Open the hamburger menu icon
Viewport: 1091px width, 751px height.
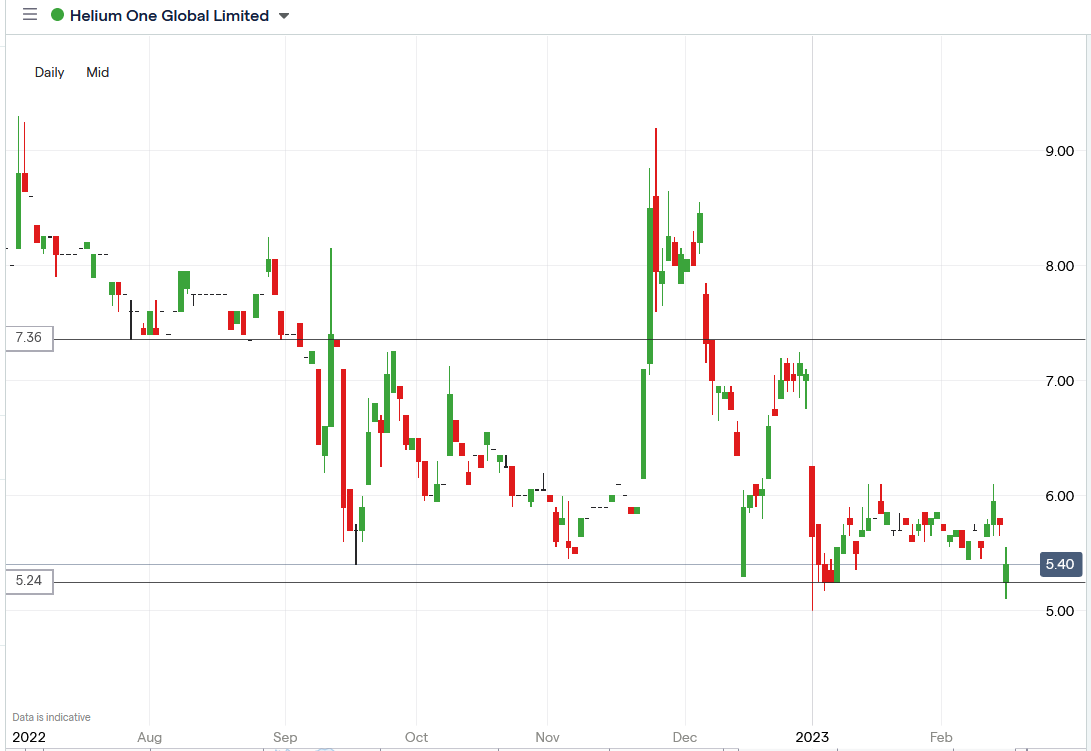click(x=30, y=15)
